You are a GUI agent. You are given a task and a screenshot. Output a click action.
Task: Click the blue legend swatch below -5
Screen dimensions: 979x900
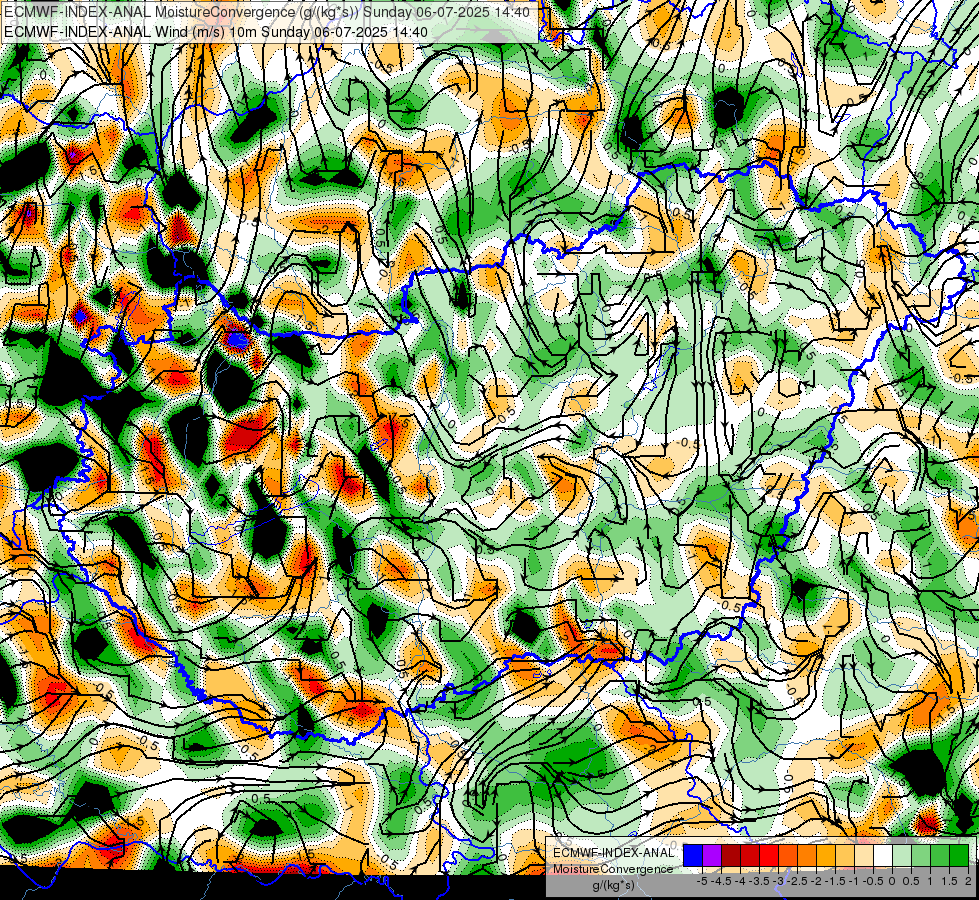tap(693, 856)
